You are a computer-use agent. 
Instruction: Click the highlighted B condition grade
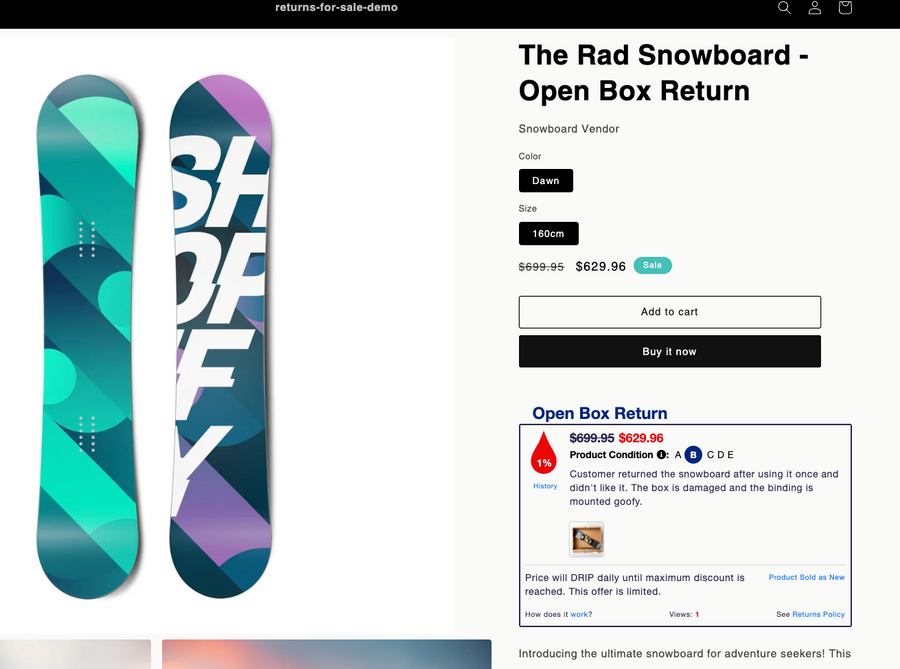click(x=694, y=455)
